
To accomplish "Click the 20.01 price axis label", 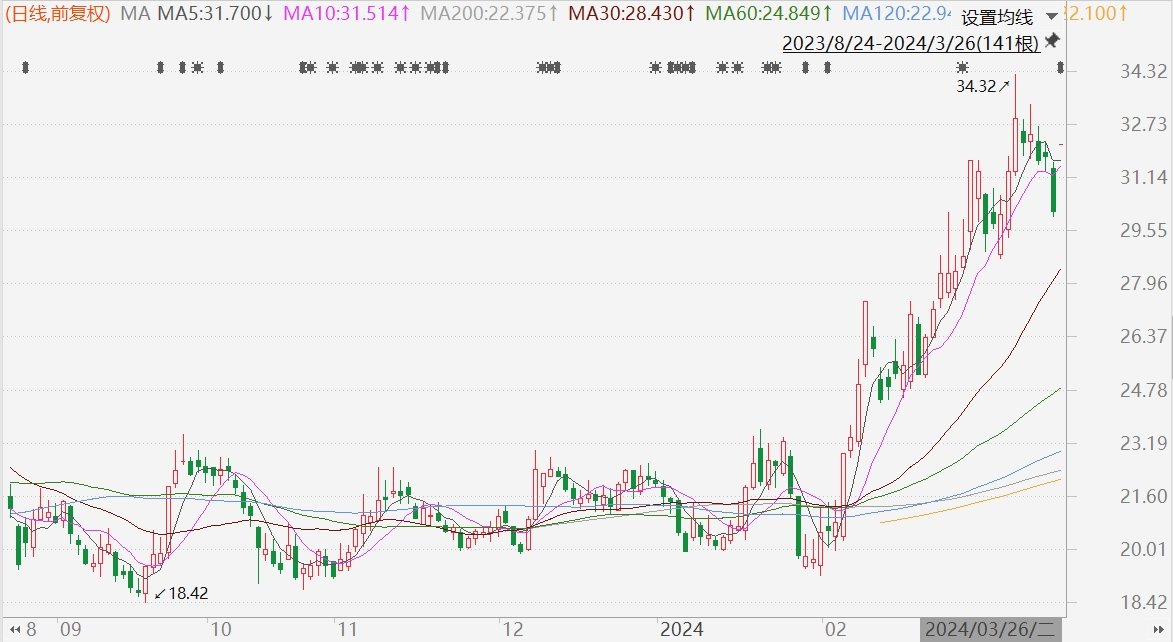I will point(1143,549).
